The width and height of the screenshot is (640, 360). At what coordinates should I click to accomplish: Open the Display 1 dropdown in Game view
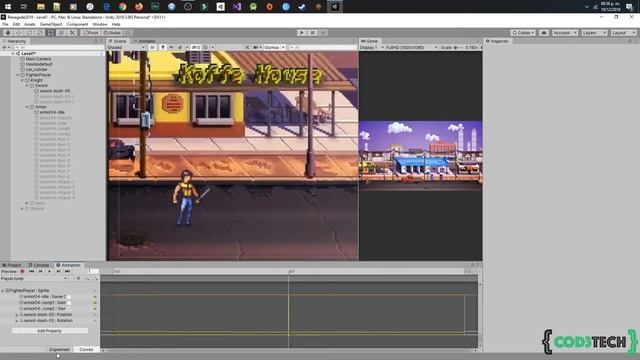[x=372, y=48]
